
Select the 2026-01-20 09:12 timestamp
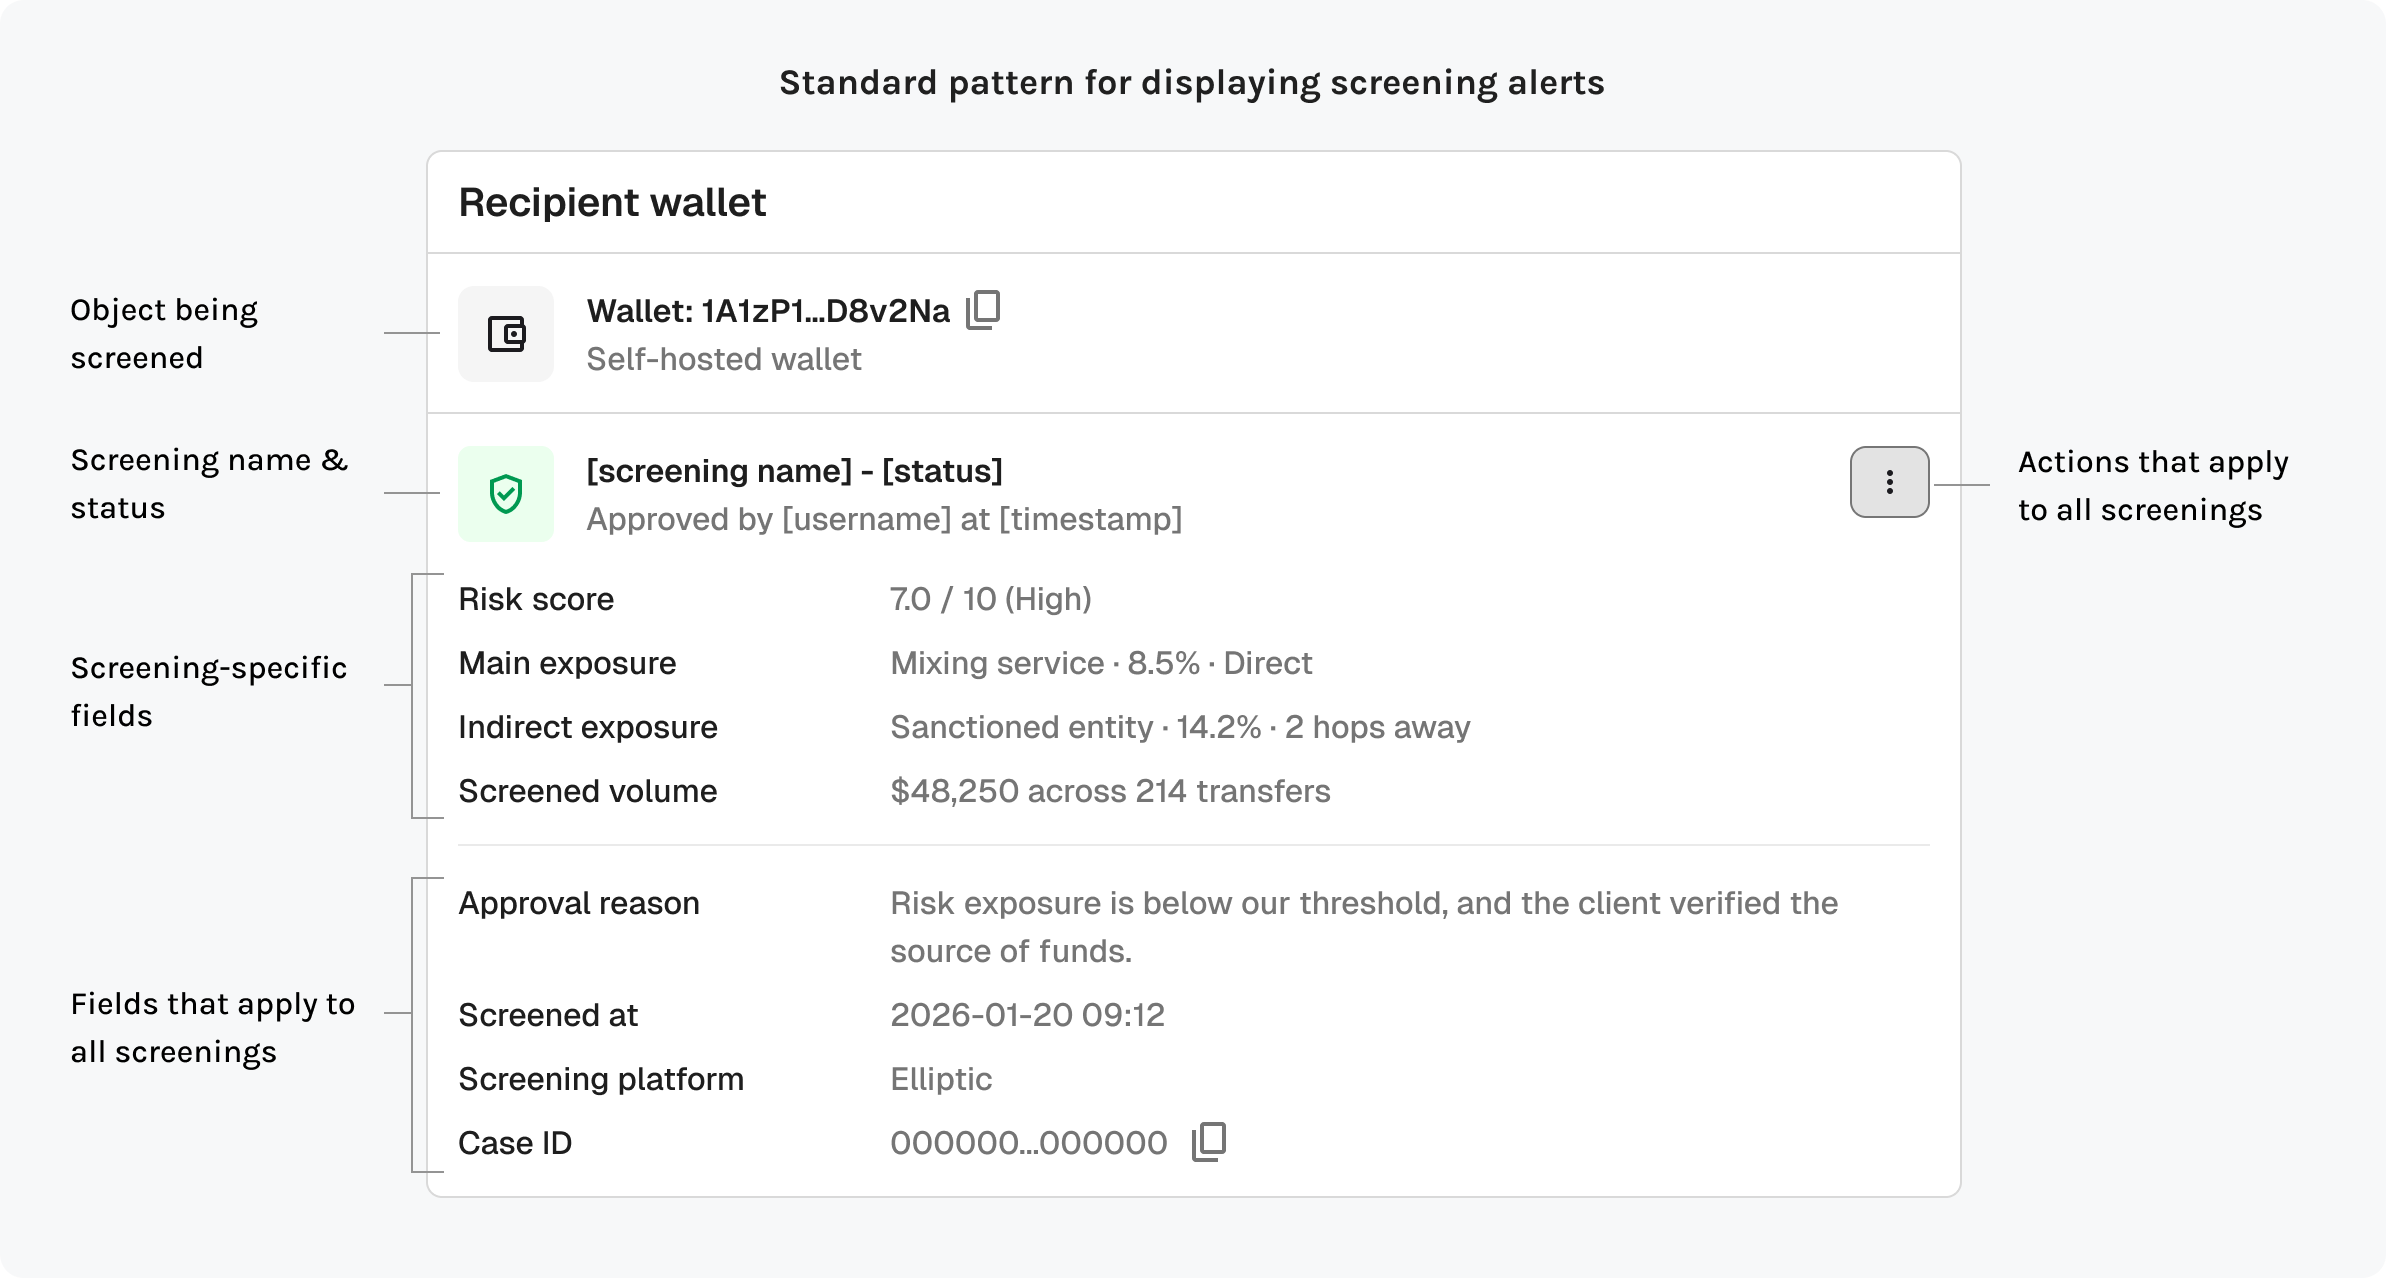[x=1028, y=1015]
